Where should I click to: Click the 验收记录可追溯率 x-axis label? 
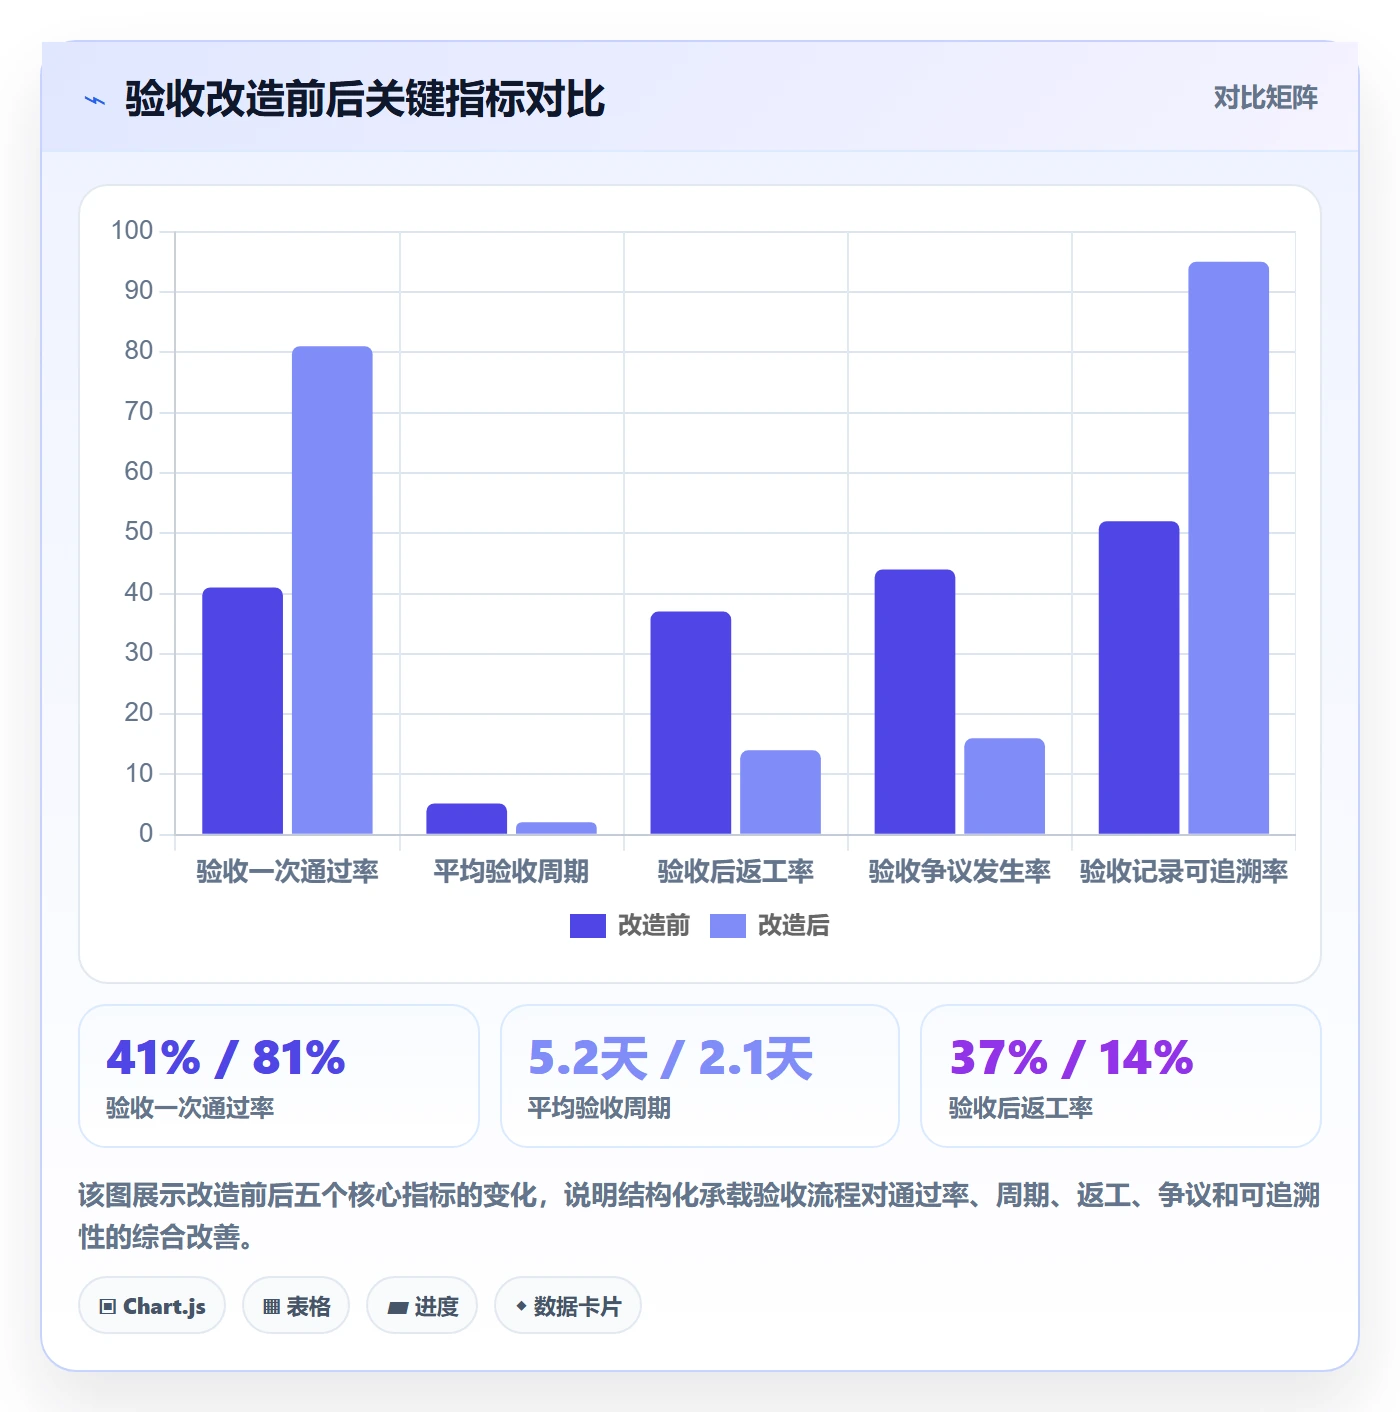click(x=1183, y=872)
